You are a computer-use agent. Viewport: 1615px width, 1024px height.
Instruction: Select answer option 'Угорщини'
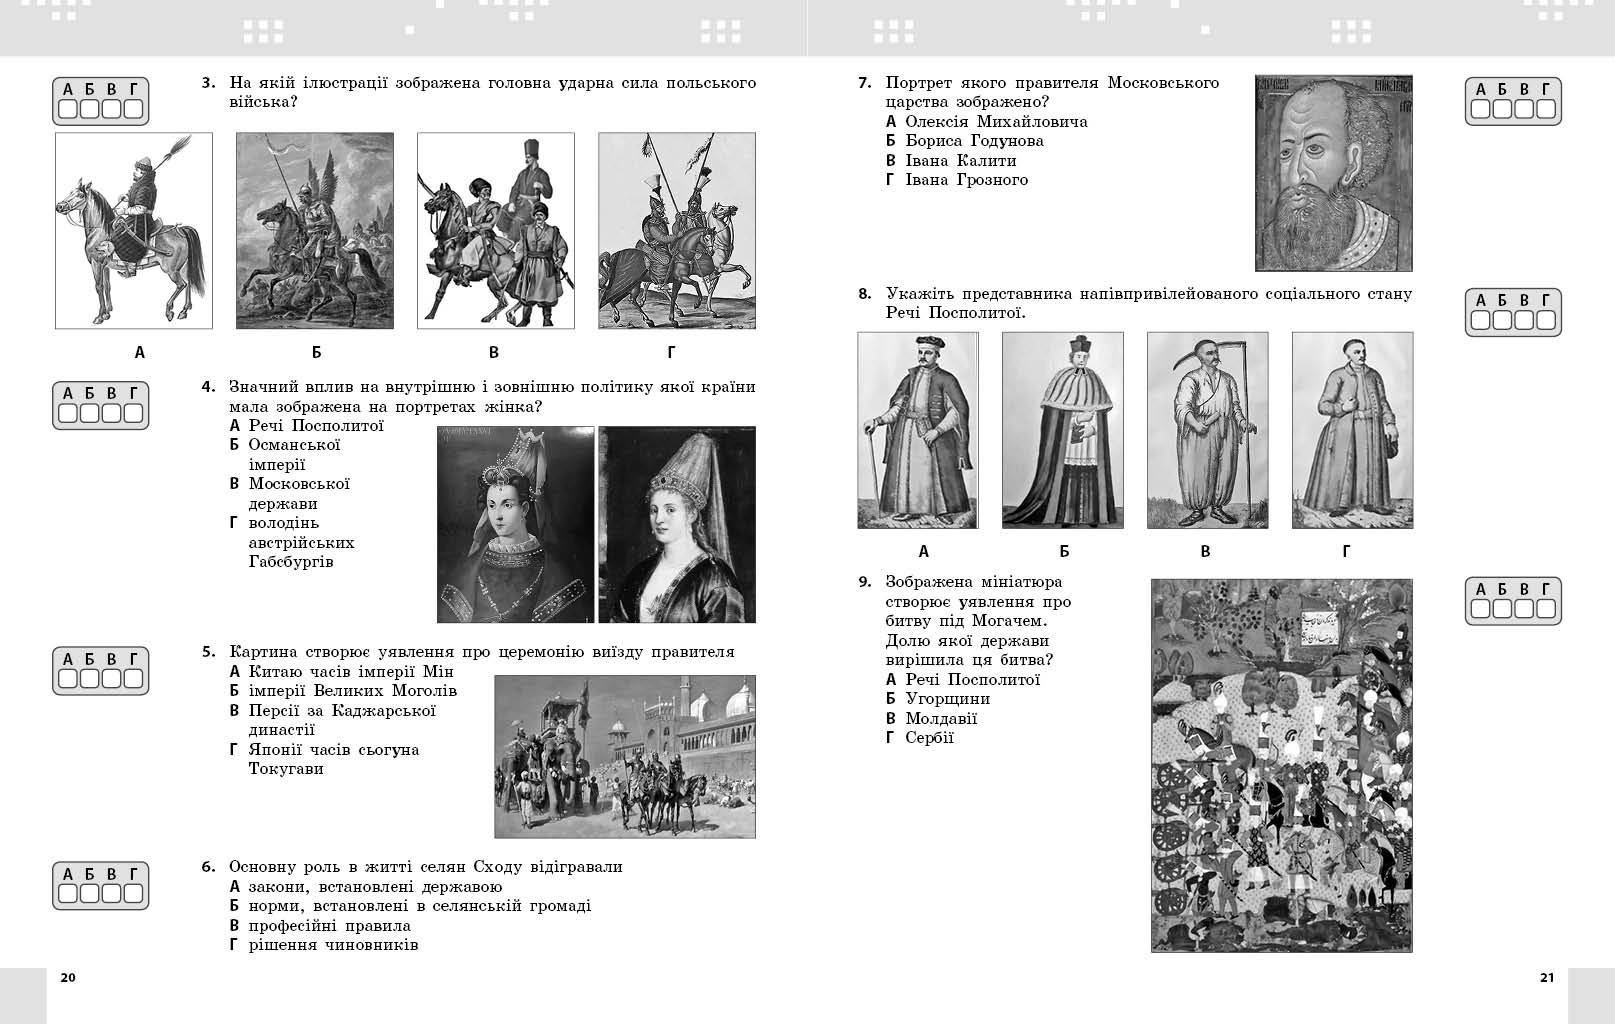click(947, 699)
